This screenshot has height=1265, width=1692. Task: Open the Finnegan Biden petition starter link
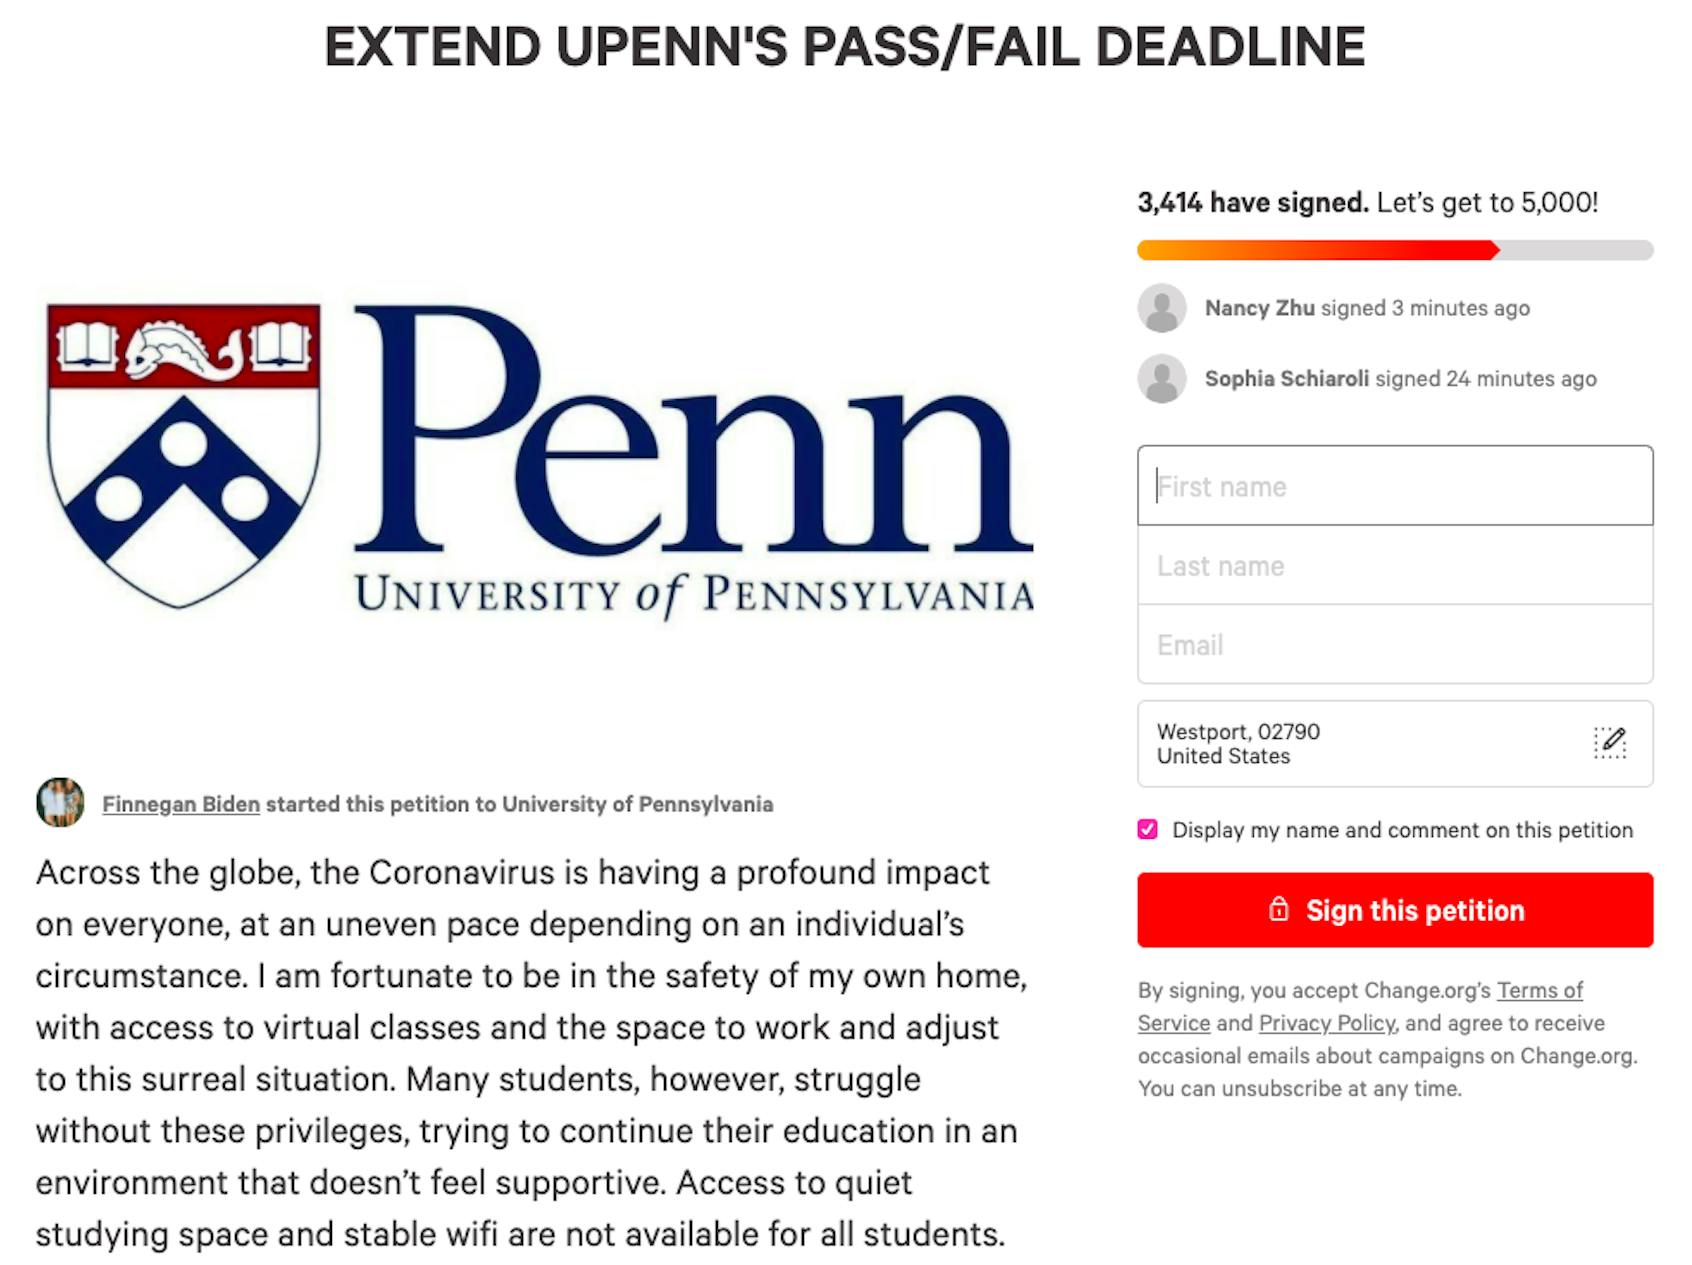[x=180, y=804]
